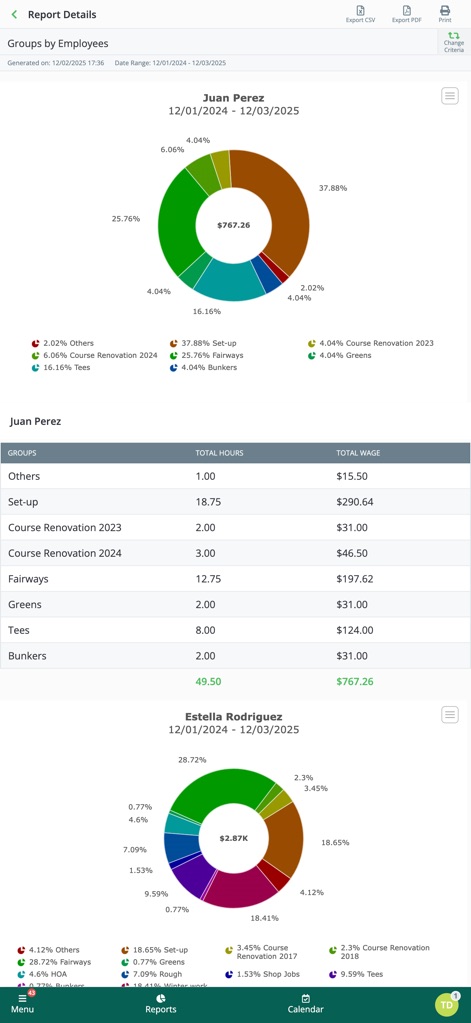Click the 49.50 total hours value
This screenshot has height=1023, width=471.
pos(208,682)
